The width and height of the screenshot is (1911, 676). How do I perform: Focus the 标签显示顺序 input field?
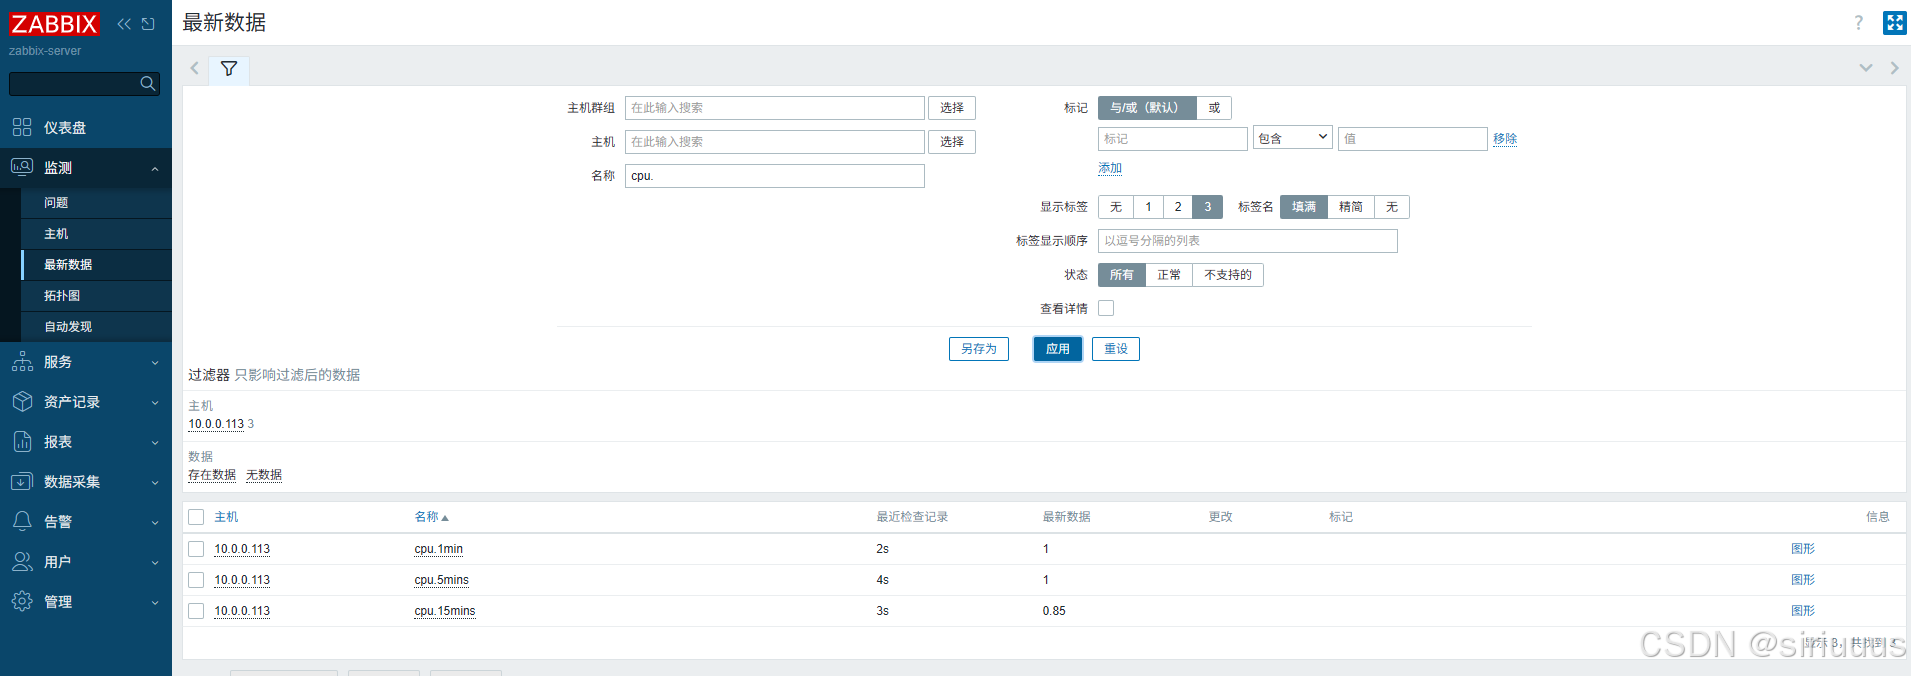tap(1248, 241)
